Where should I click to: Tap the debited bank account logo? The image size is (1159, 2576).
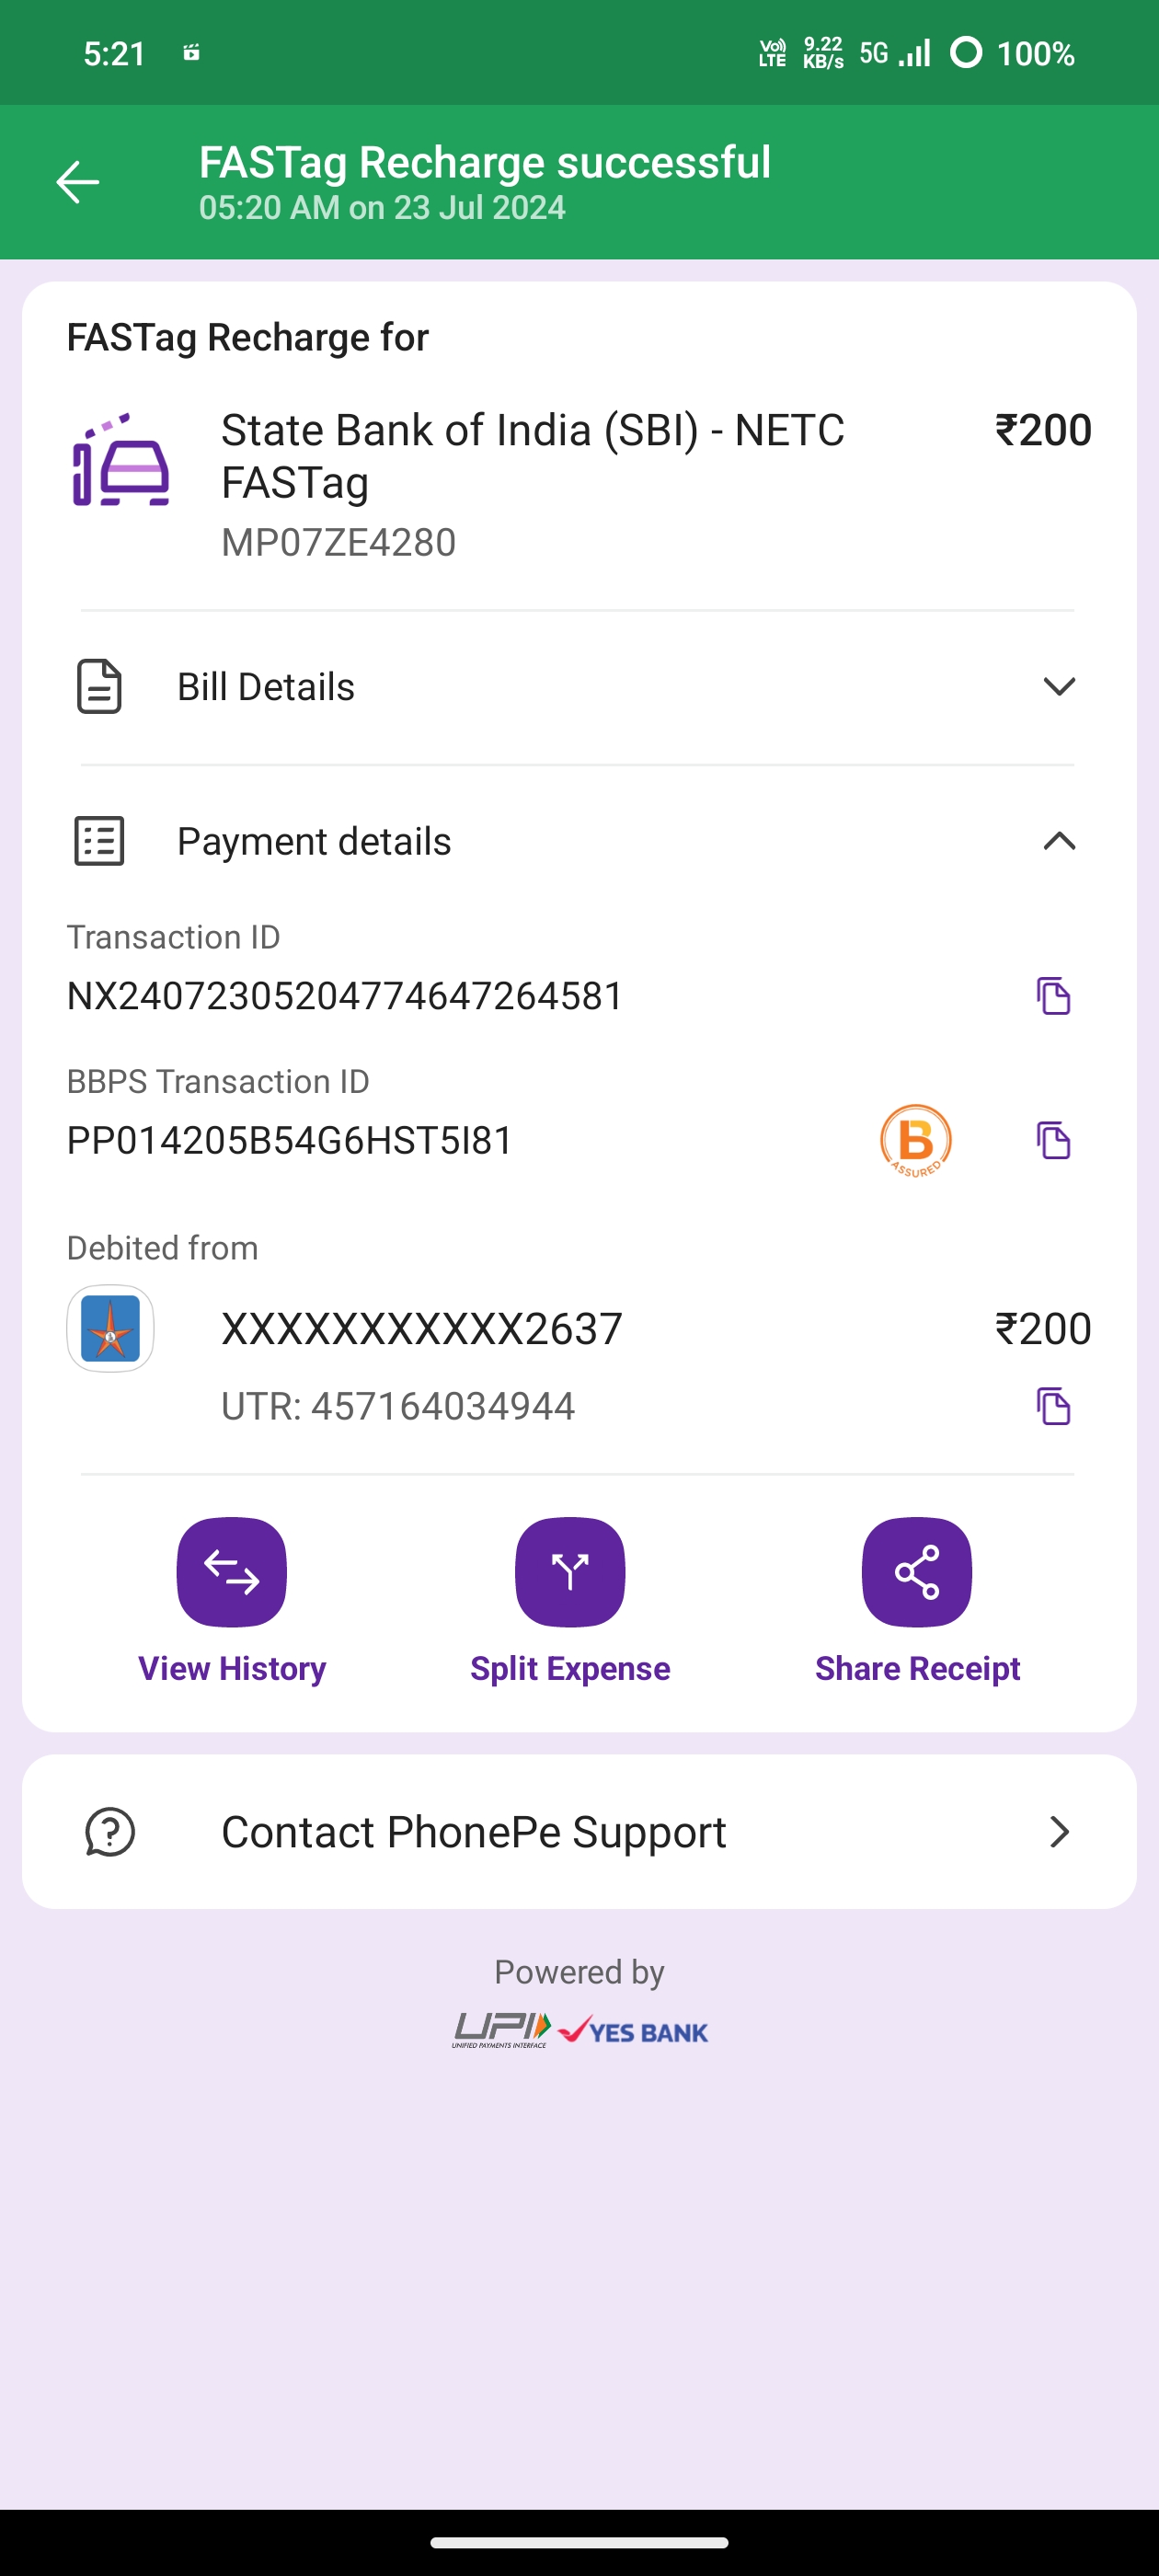coord(110,1328)
